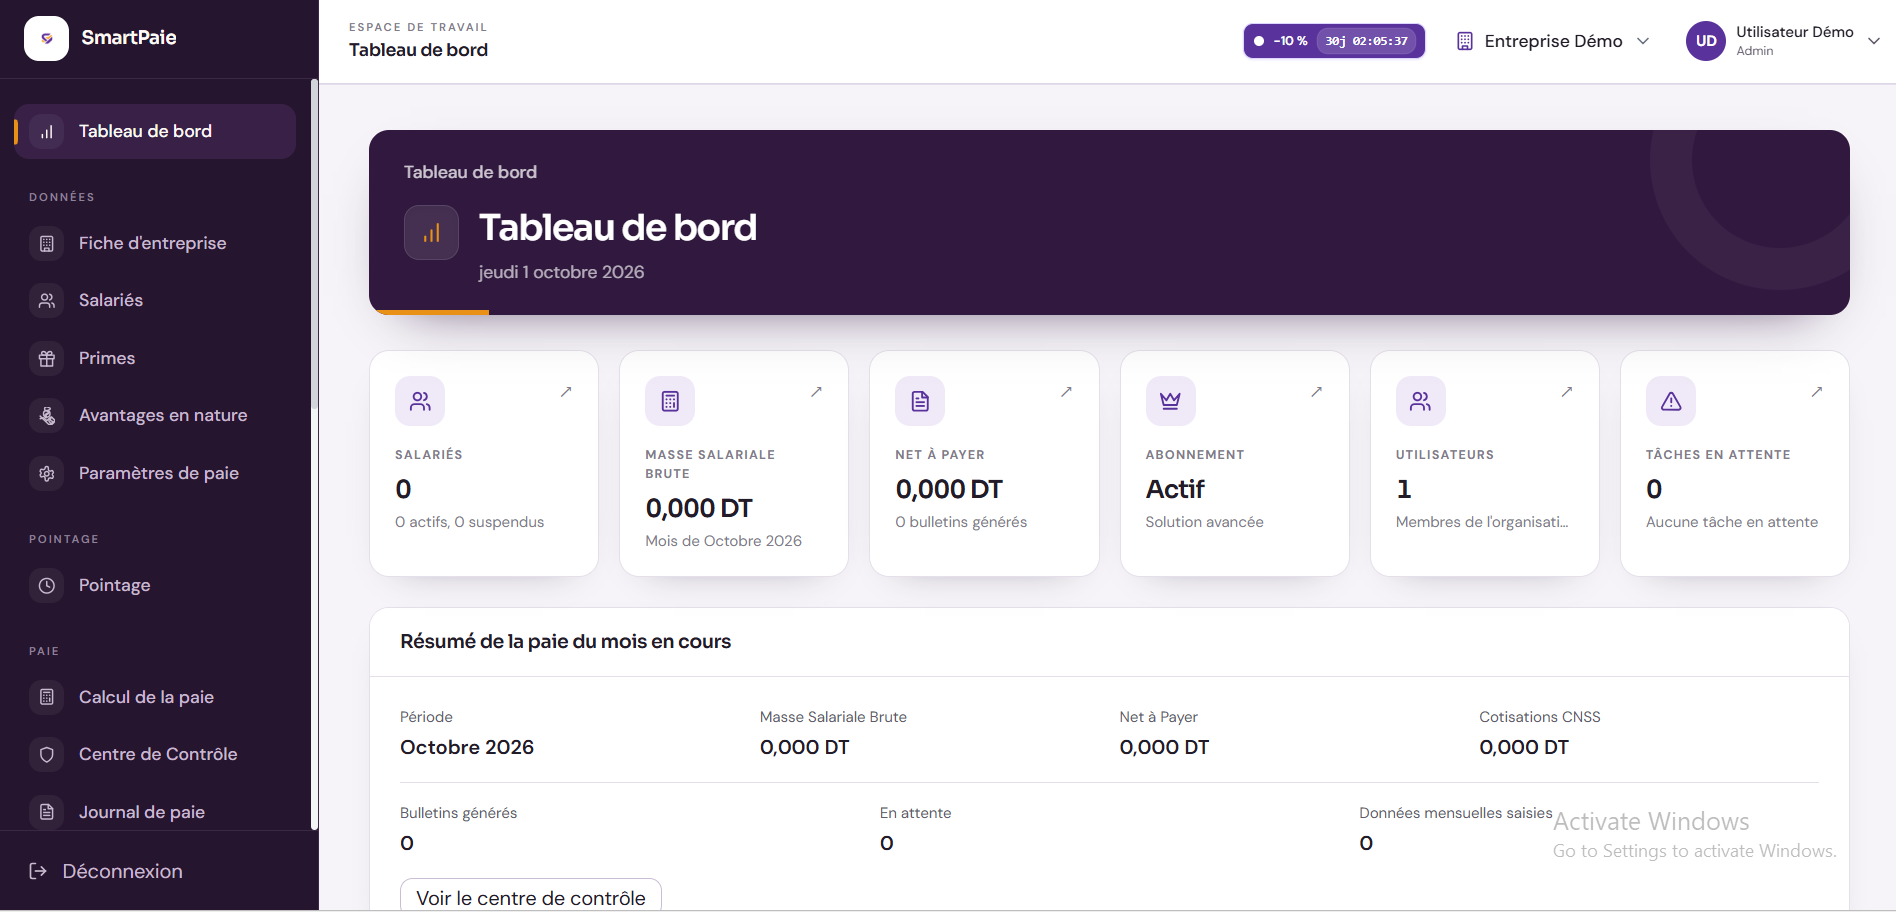Image resolution: width=1896 pixels, height=912 pixels.
Task: Click the Journal de paie document icon
Action: (x=47, y=812)
